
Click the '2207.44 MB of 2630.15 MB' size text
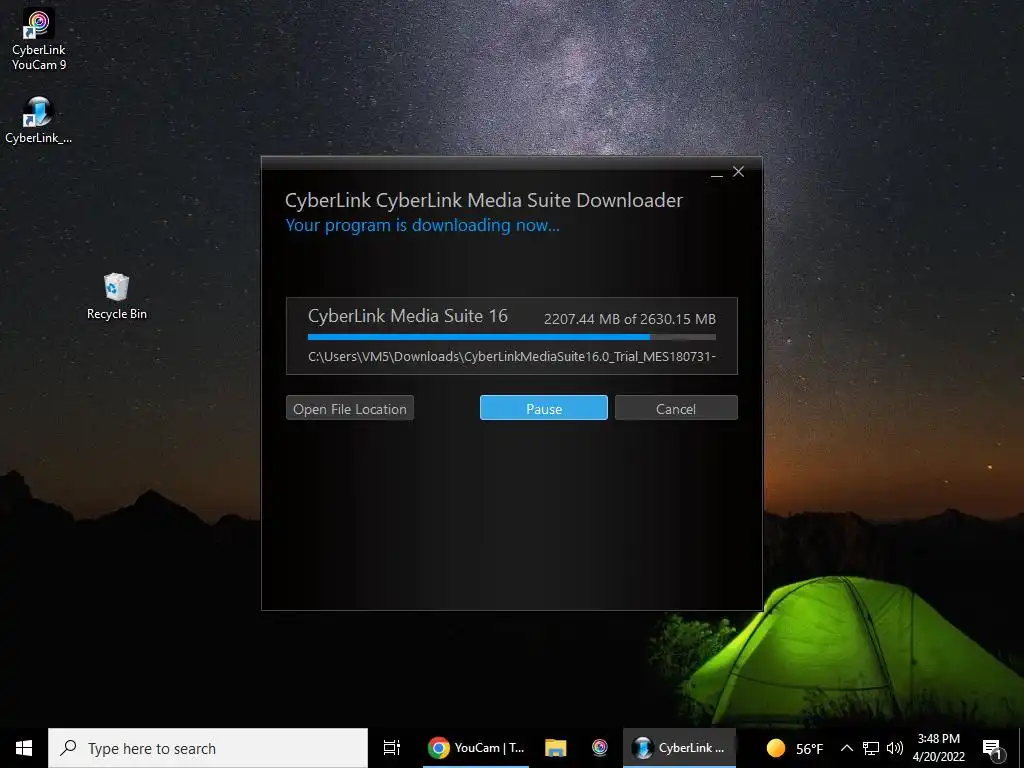(630, 319)
